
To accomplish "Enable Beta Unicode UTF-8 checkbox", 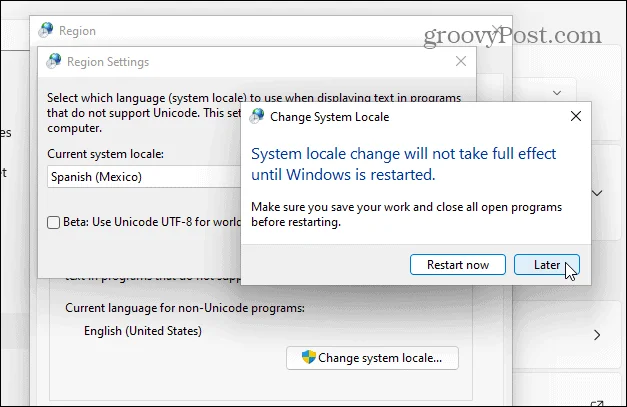I will (53, 222).
